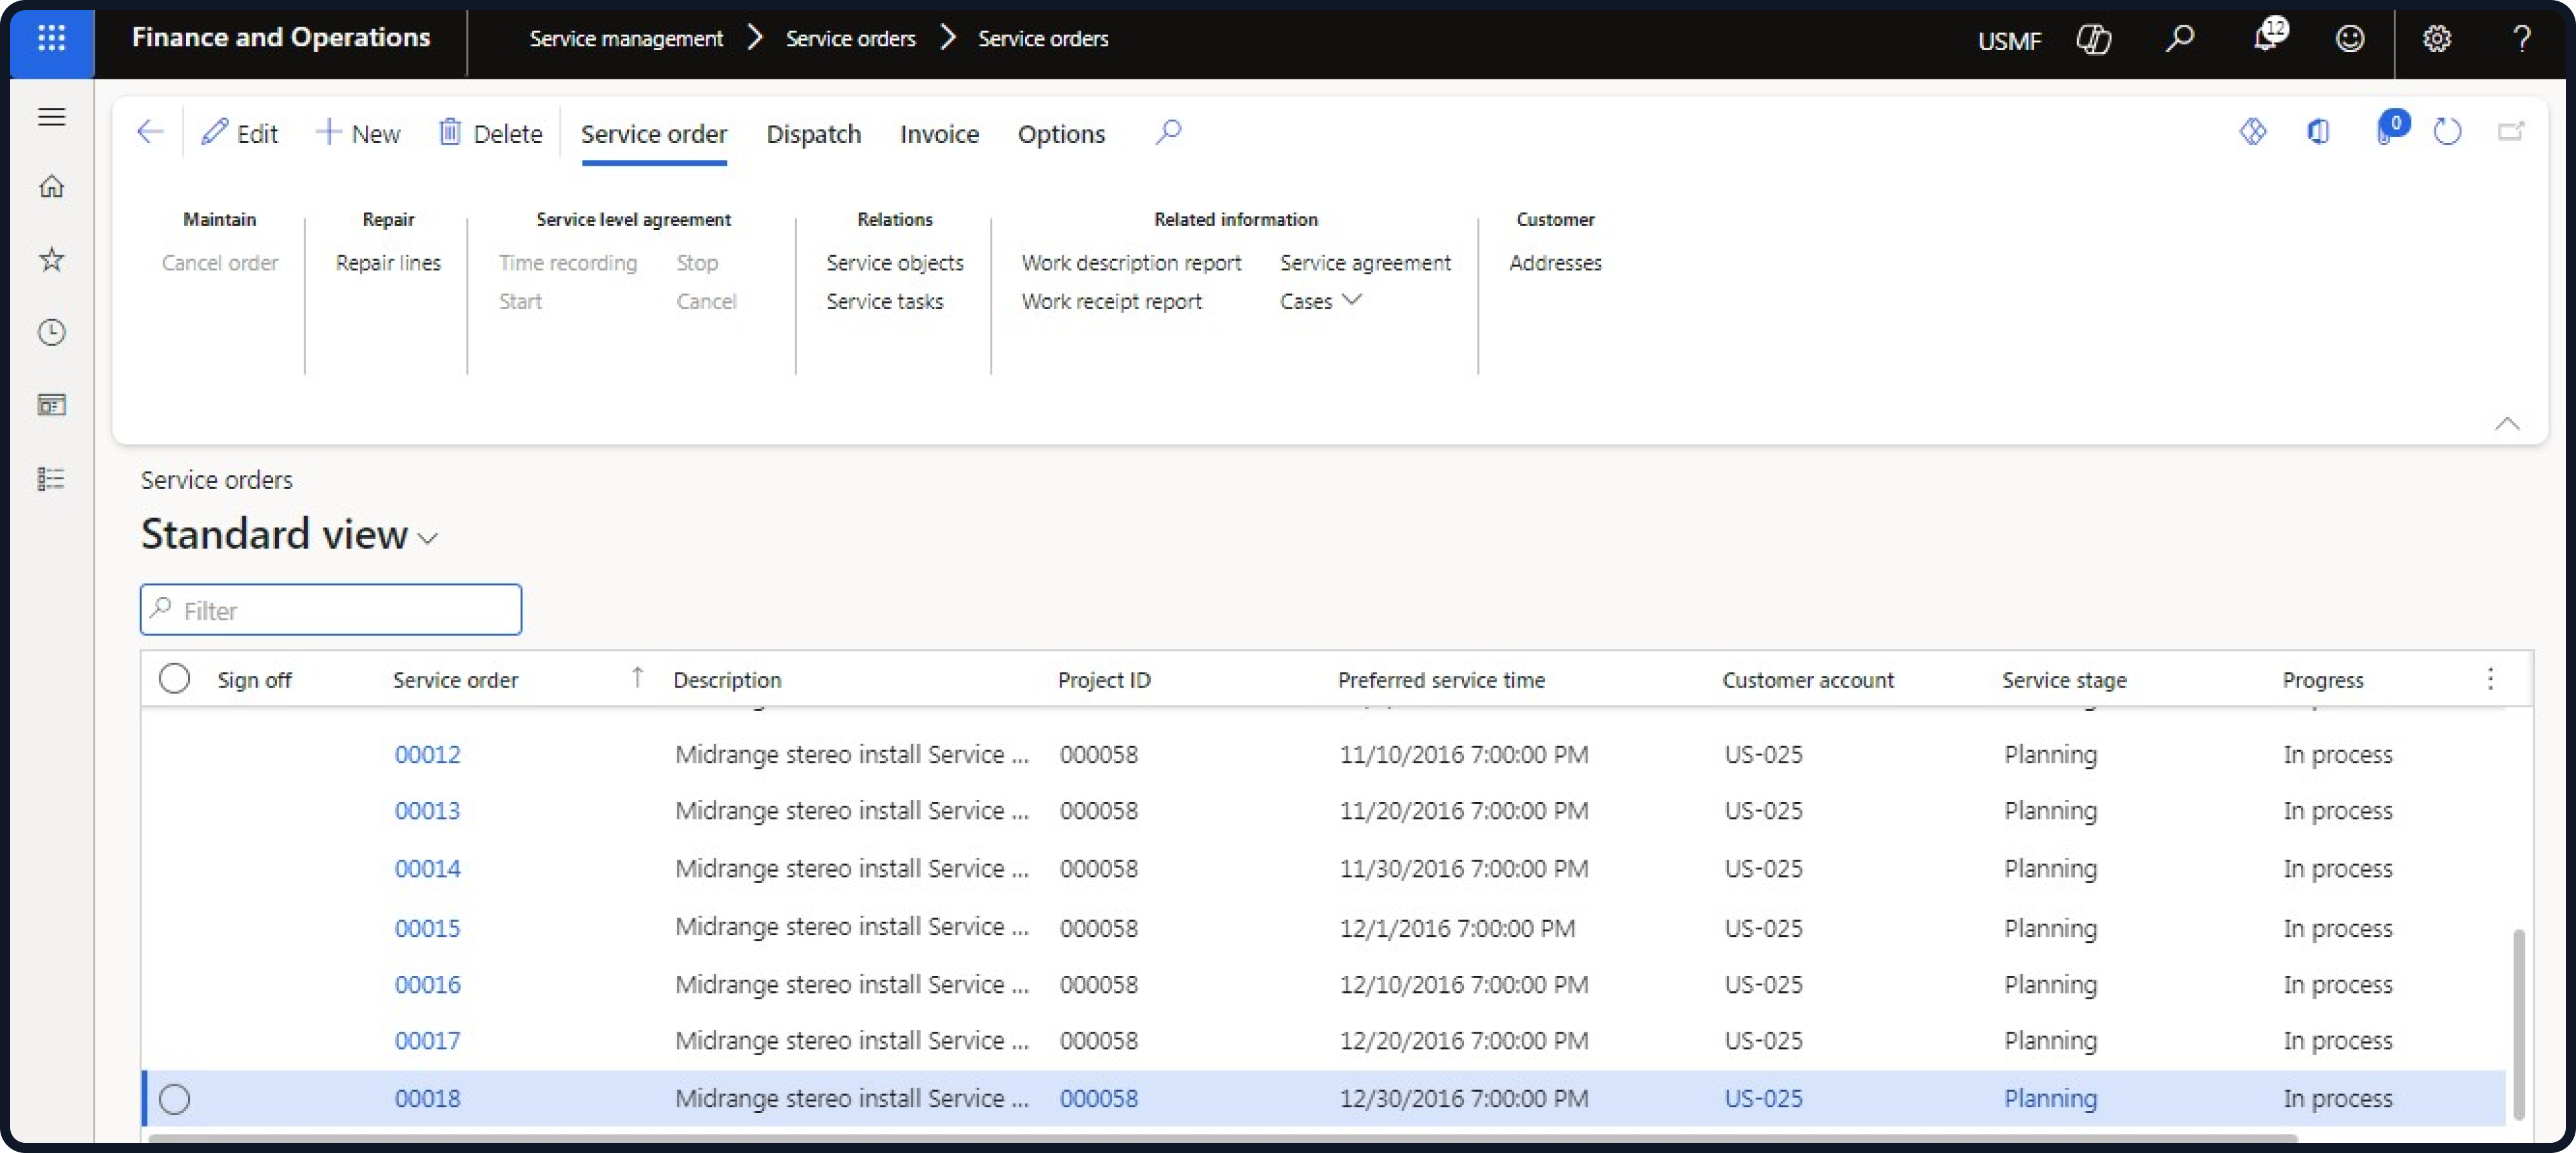Click the Finance and Operations title

coord(281,38)
